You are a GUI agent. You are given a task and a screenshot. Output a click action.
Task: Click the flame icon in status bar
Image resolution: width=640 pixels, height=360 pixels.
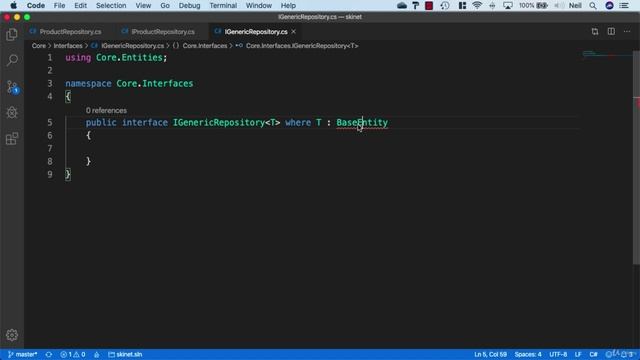tap(97, 354)
